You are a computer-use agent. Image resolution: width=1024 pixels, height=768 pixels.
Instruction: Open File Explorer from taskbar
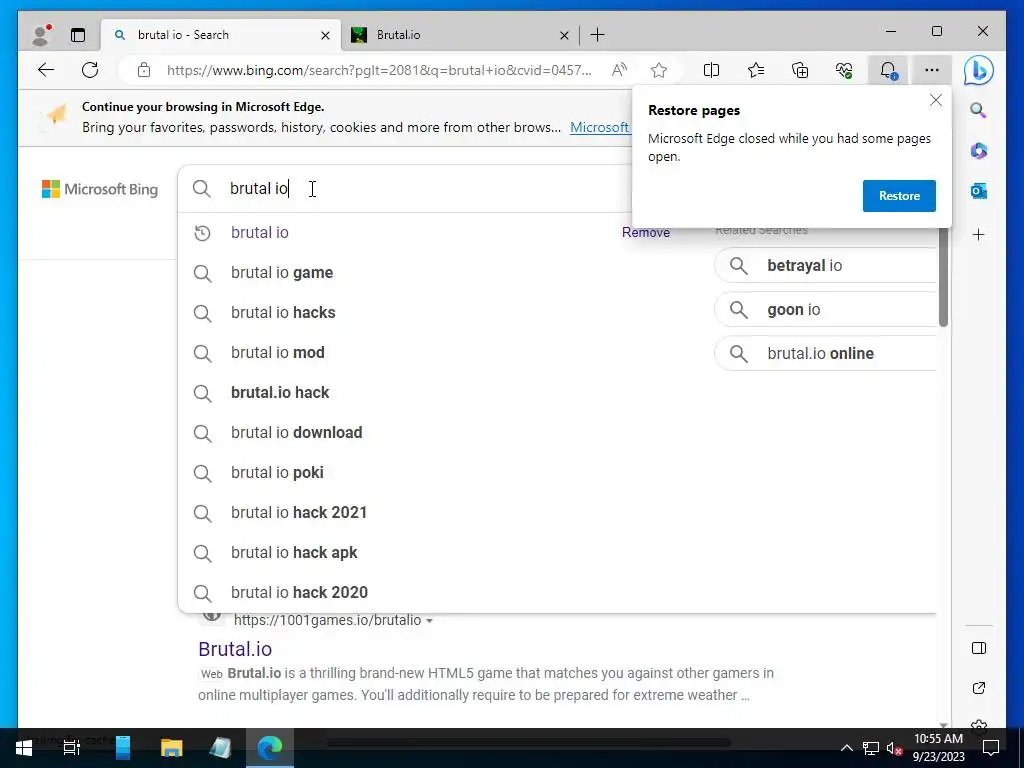pyautogui.click(x=171, y=748)
